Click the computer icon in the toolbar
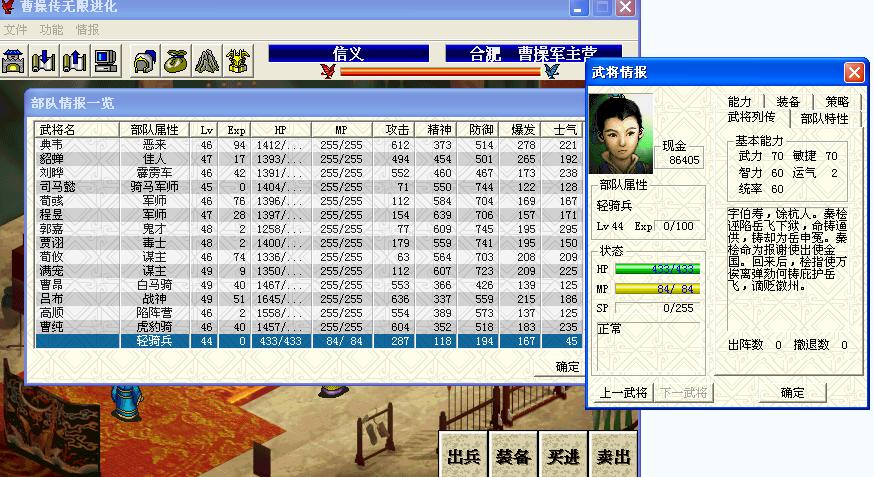Viewport: 874px width, 477px height. tap(105, 61)
